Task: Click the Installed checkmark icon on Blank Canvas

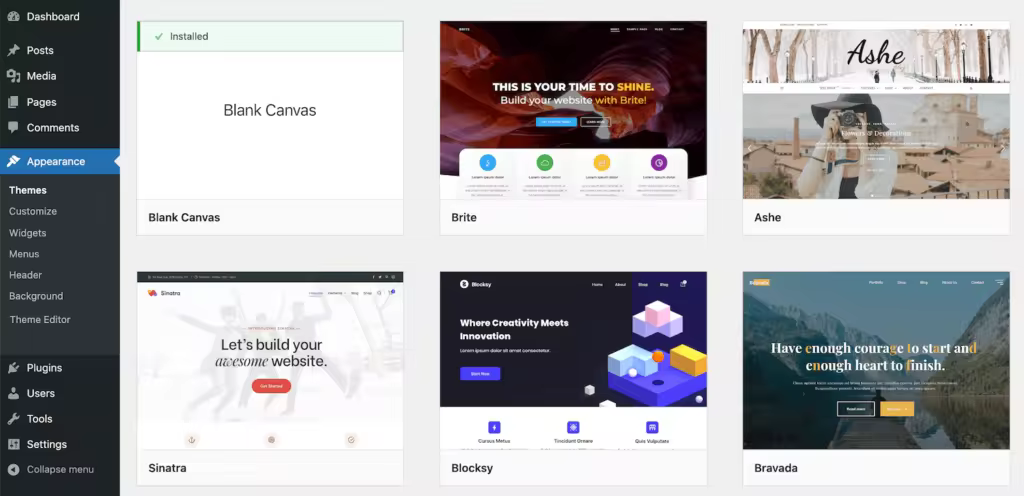Action: (159, 37)
